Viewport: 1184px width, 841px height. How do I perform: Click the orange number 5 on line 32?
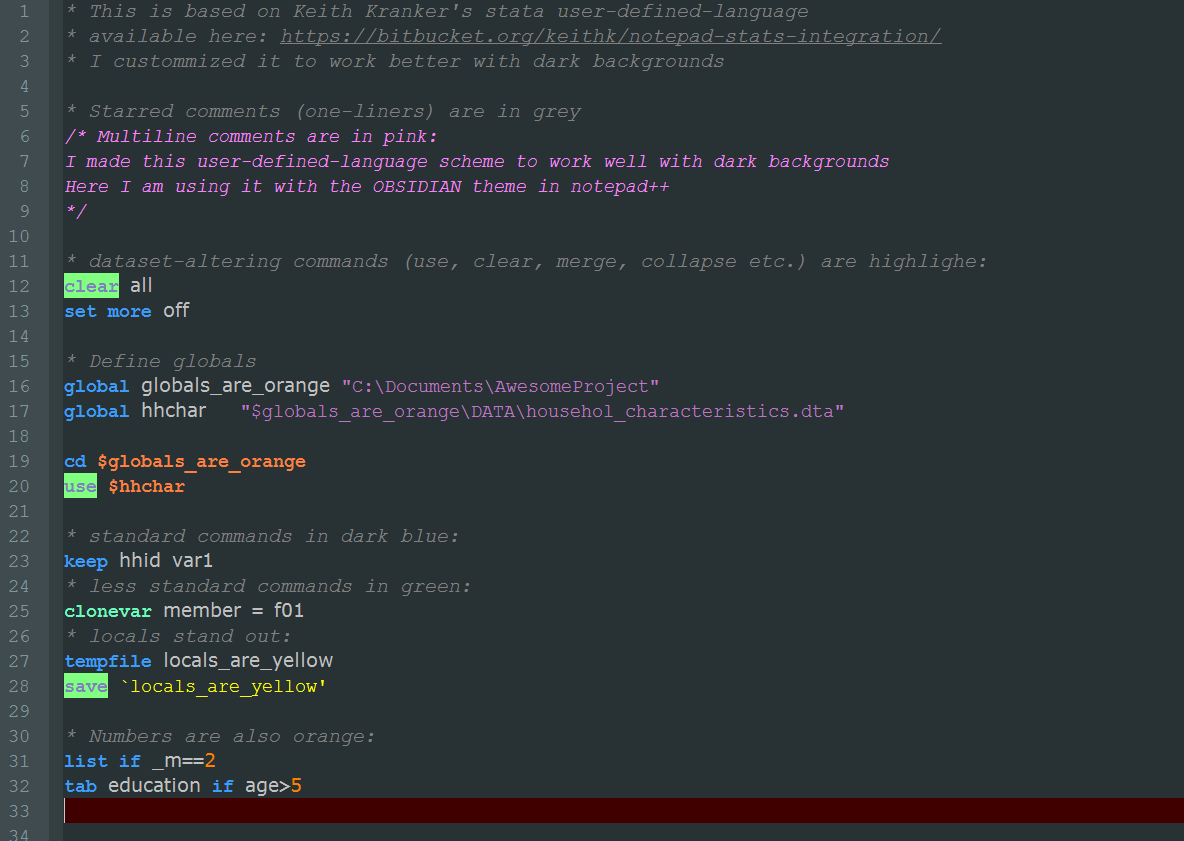pyautogui.click(x=296, y=786)
